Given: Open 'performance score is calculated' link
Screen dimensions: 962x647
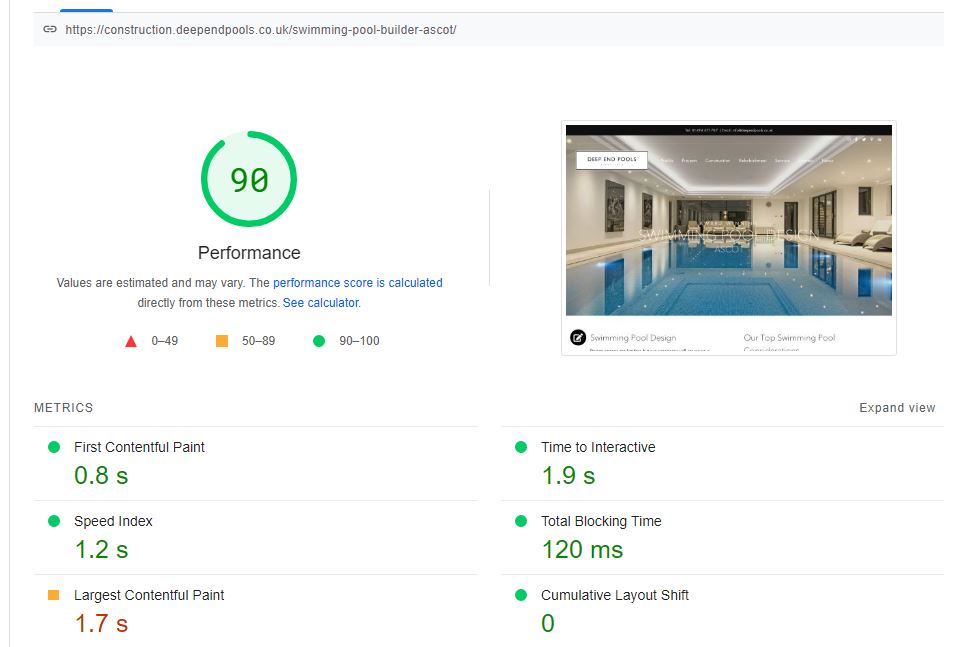Looking at the screenshot, I should (x=357, y=283).
